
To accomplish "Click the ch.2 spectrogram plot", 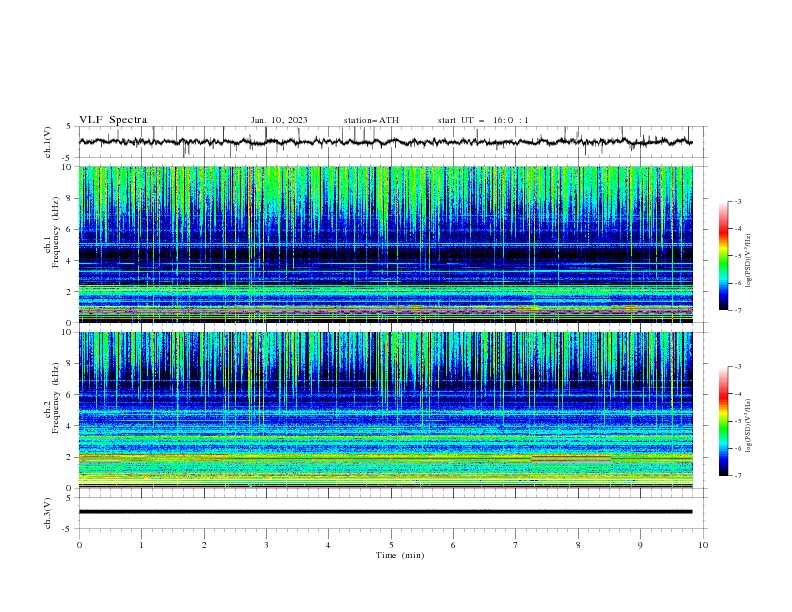I will (x=385, y=410).
